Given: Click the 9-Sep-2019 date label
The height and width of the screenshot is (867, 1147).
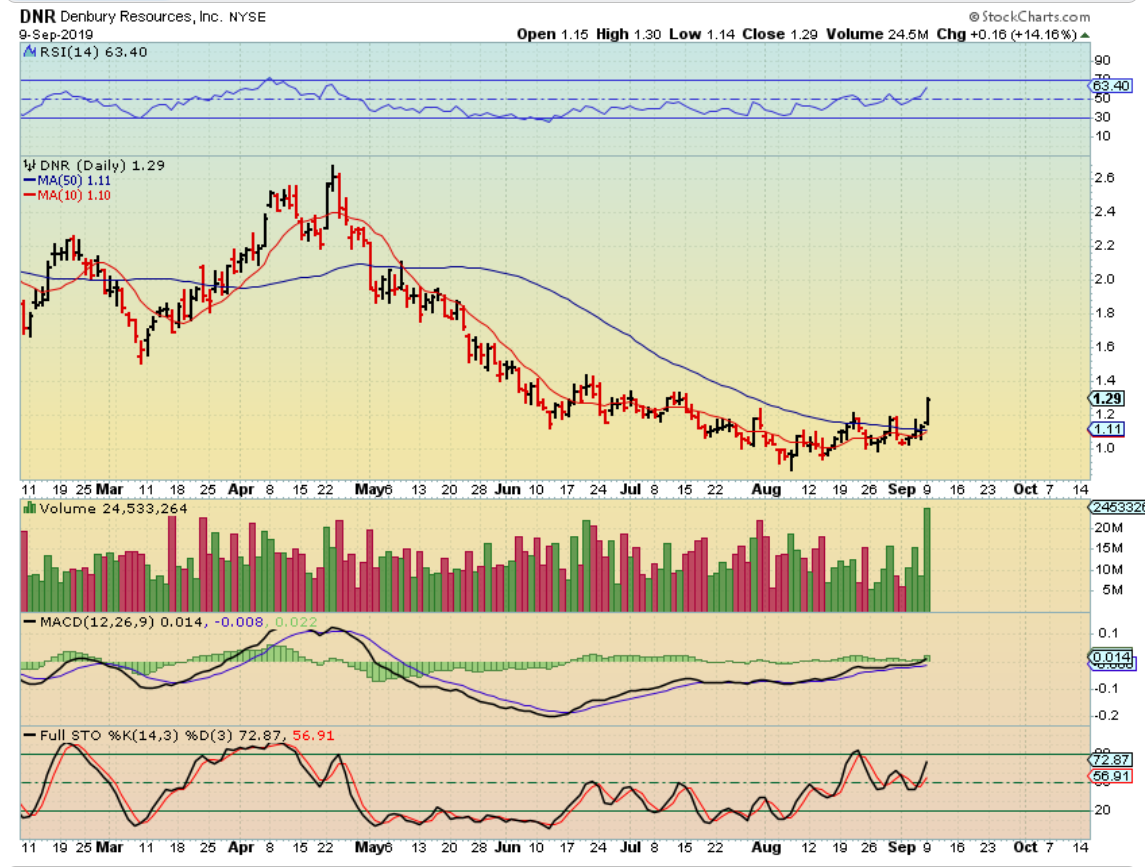Looking at the screenshot, I should (x=56, y=34).
